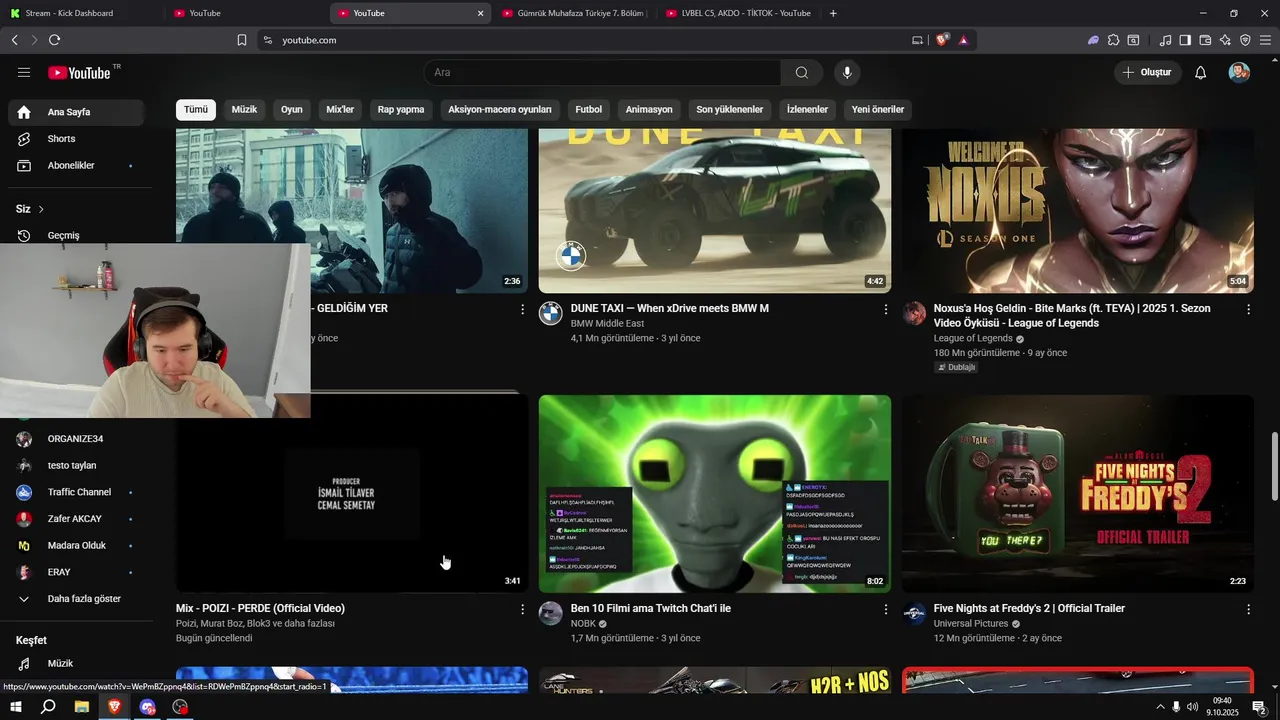Viewport: 1280px width, 720px height.
Task: Open the notifications bell
Action: pyautogui.click(x=1201, y=72)
